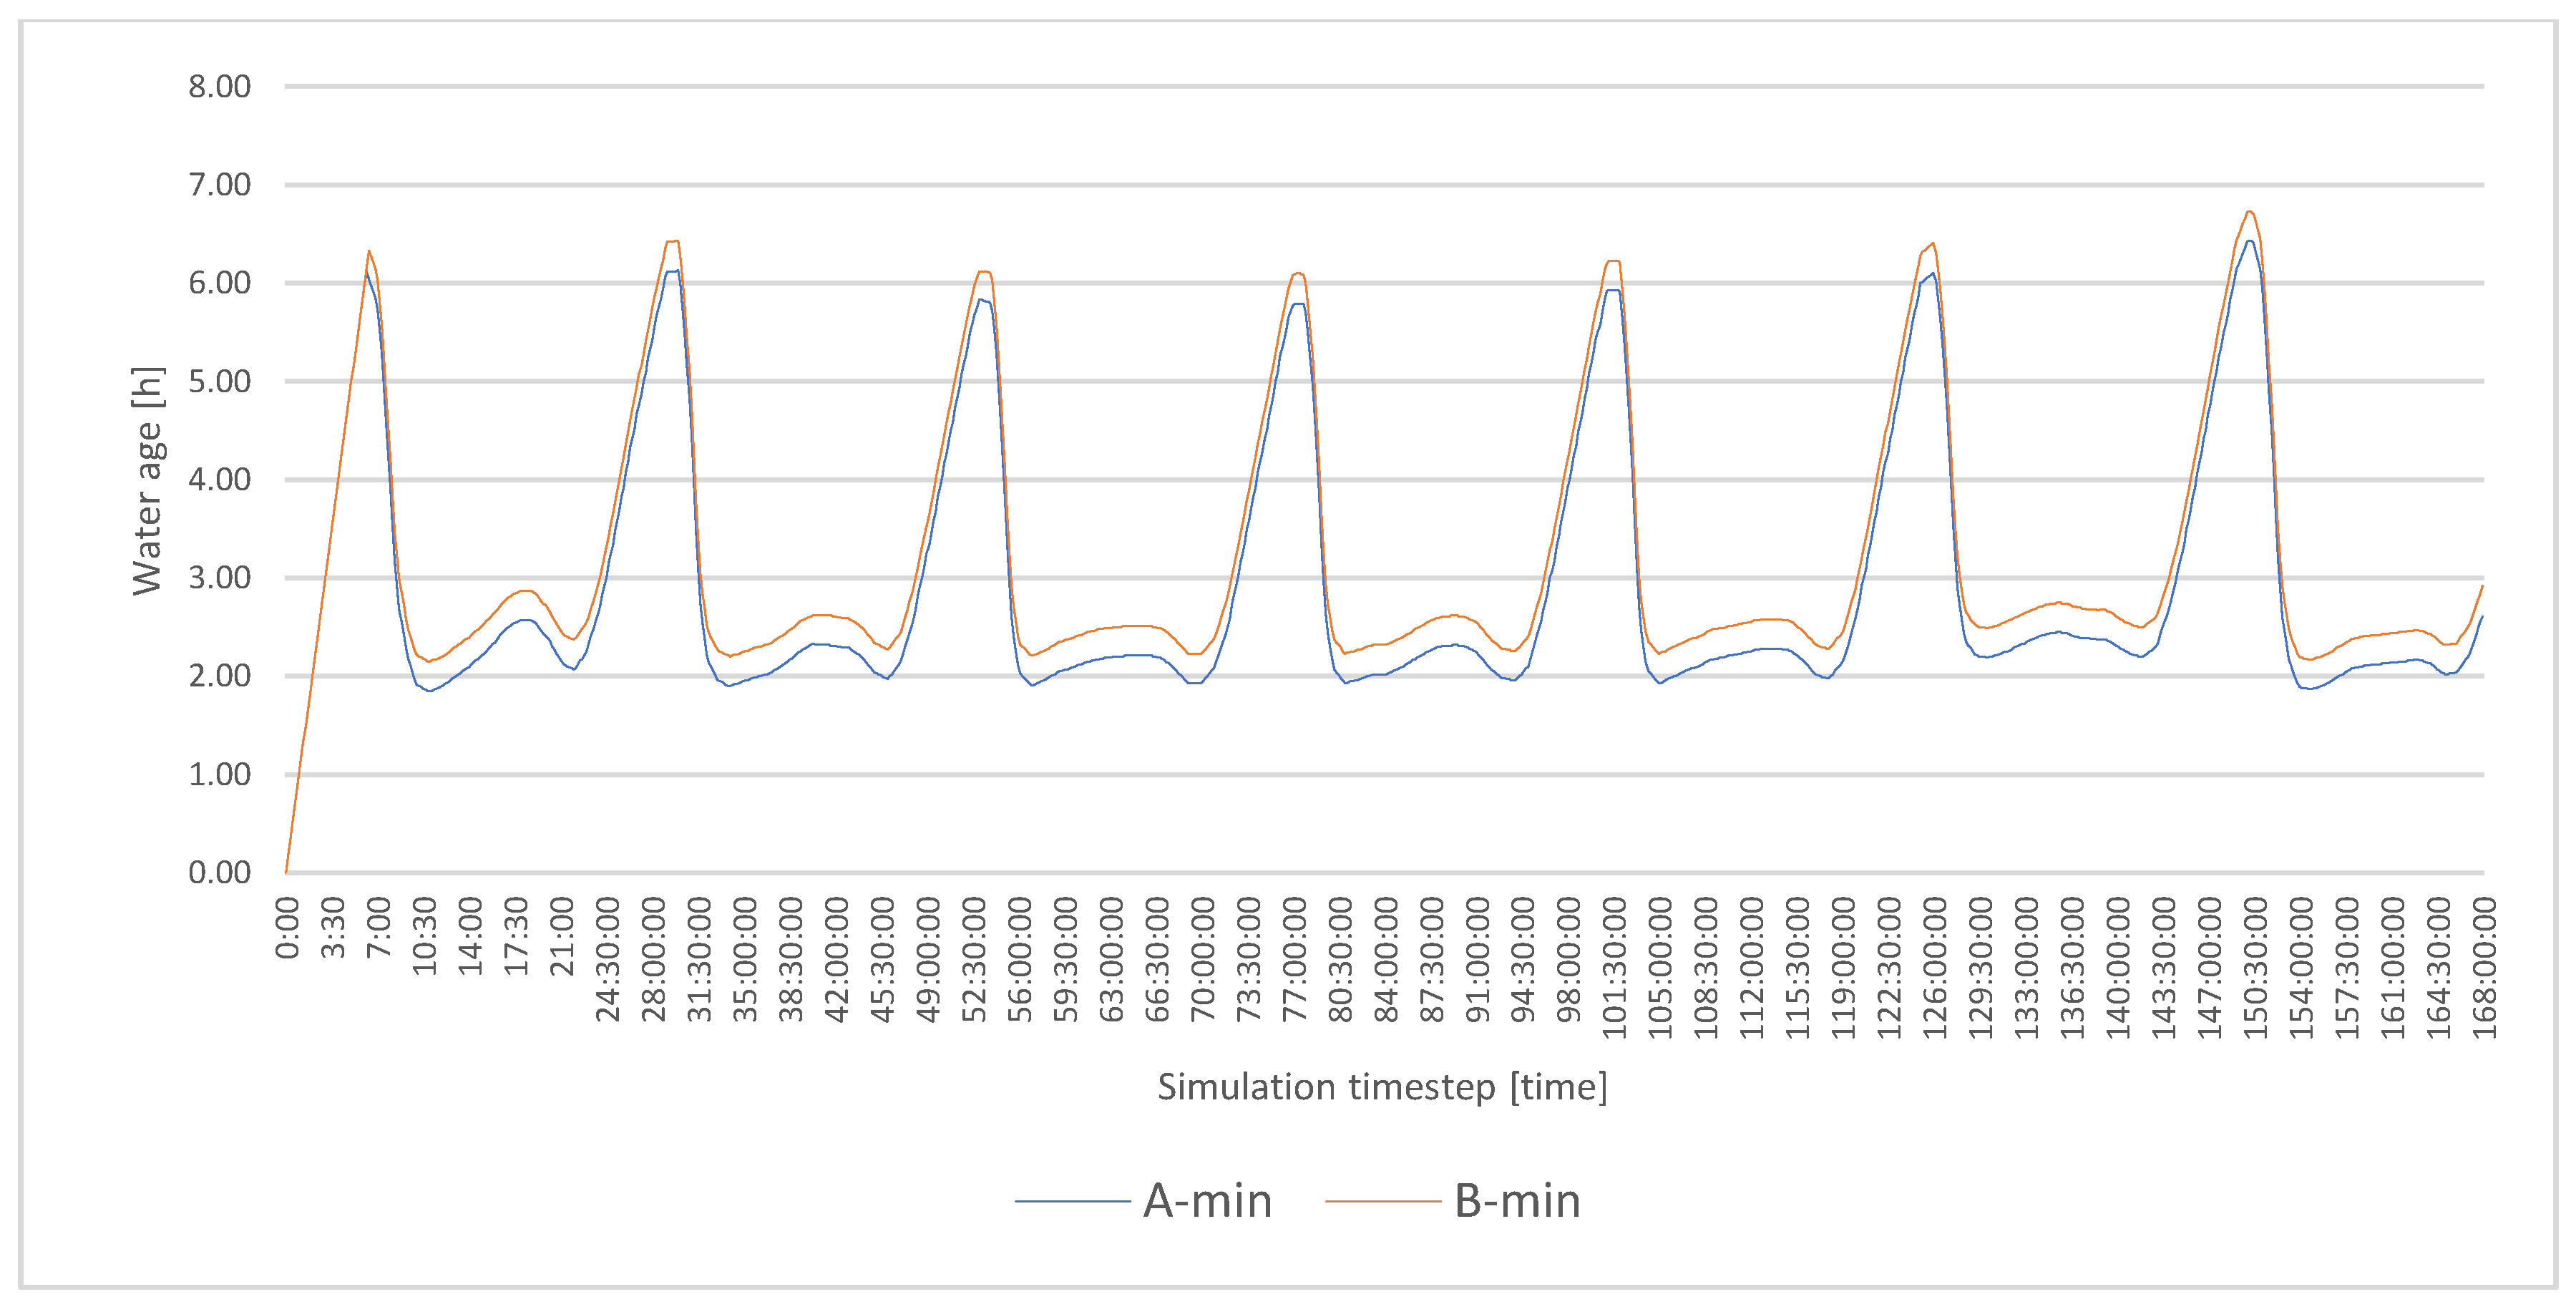Click the 0.00 y-axis label
2576x1312 pixels.
coord(219,873)
